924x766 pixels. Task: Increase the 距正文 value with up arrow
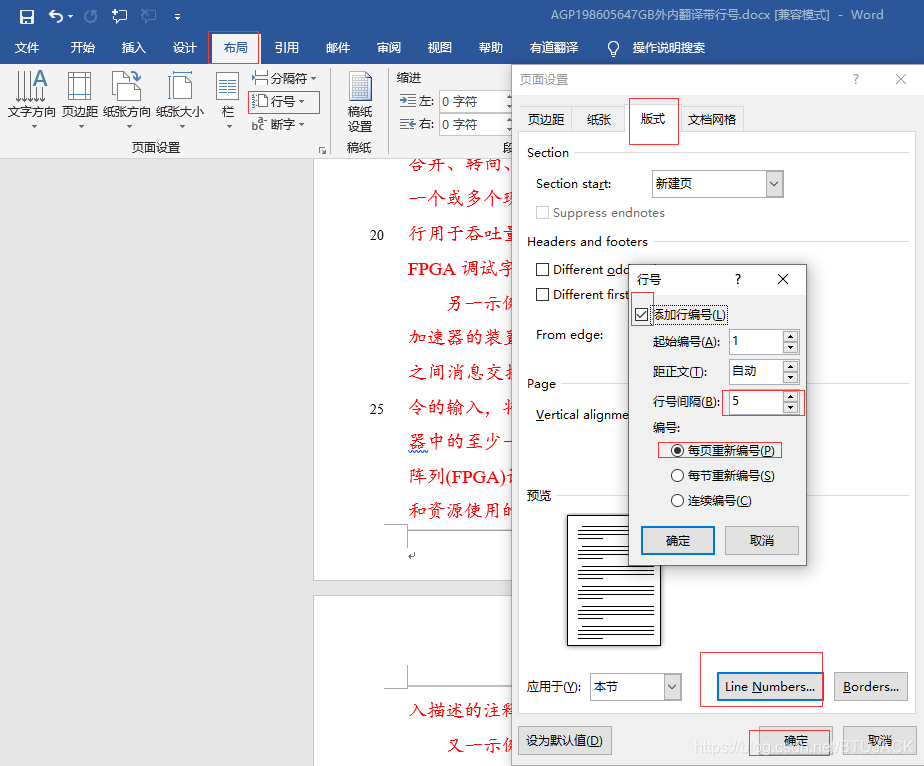(x=791, y=366)
